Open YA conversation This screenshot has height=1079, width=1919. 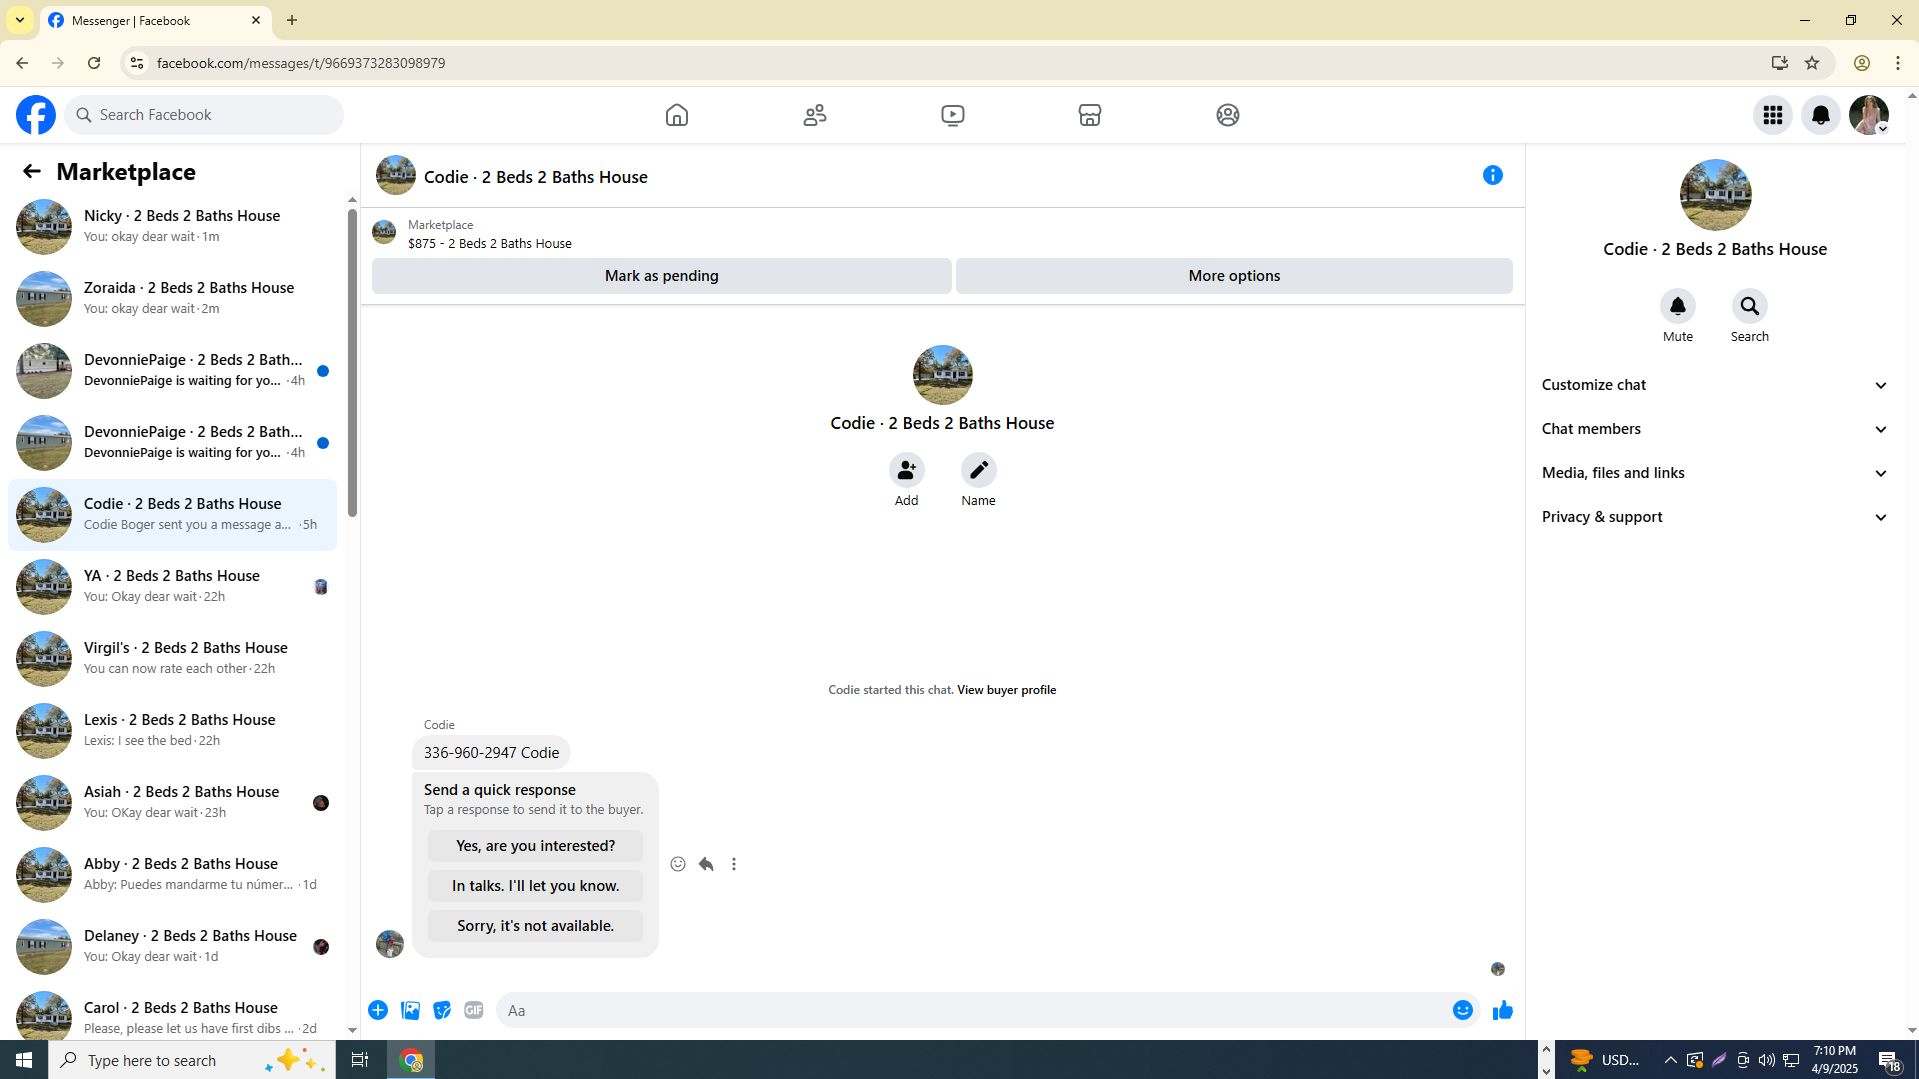click(x=172, y=587)
